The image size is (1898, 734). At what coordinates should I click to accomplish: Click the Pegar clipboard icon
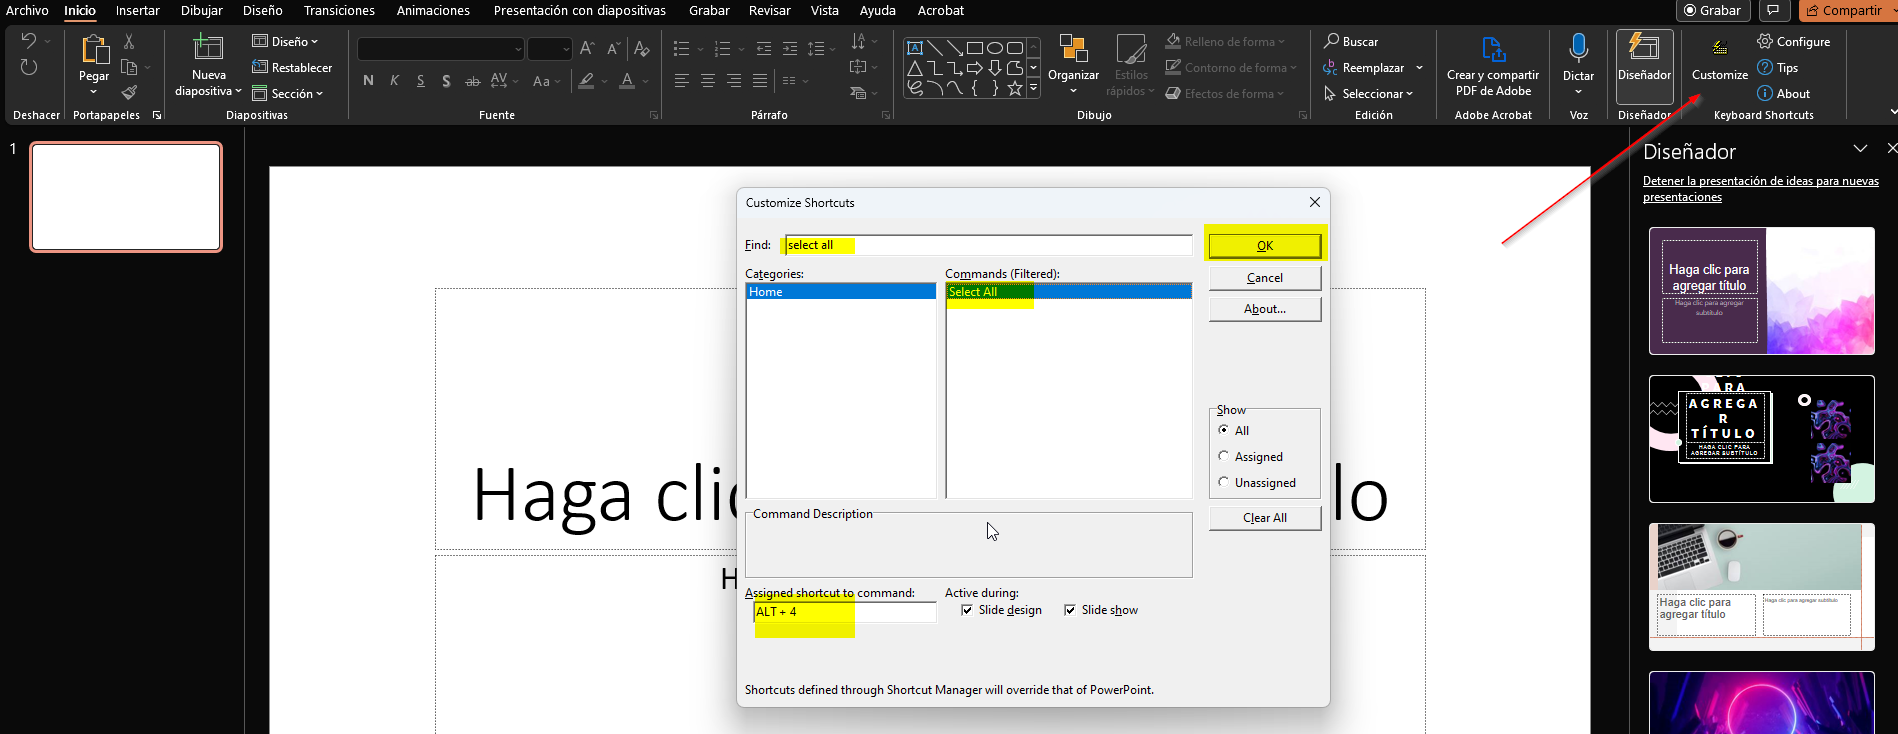(94, 50)
